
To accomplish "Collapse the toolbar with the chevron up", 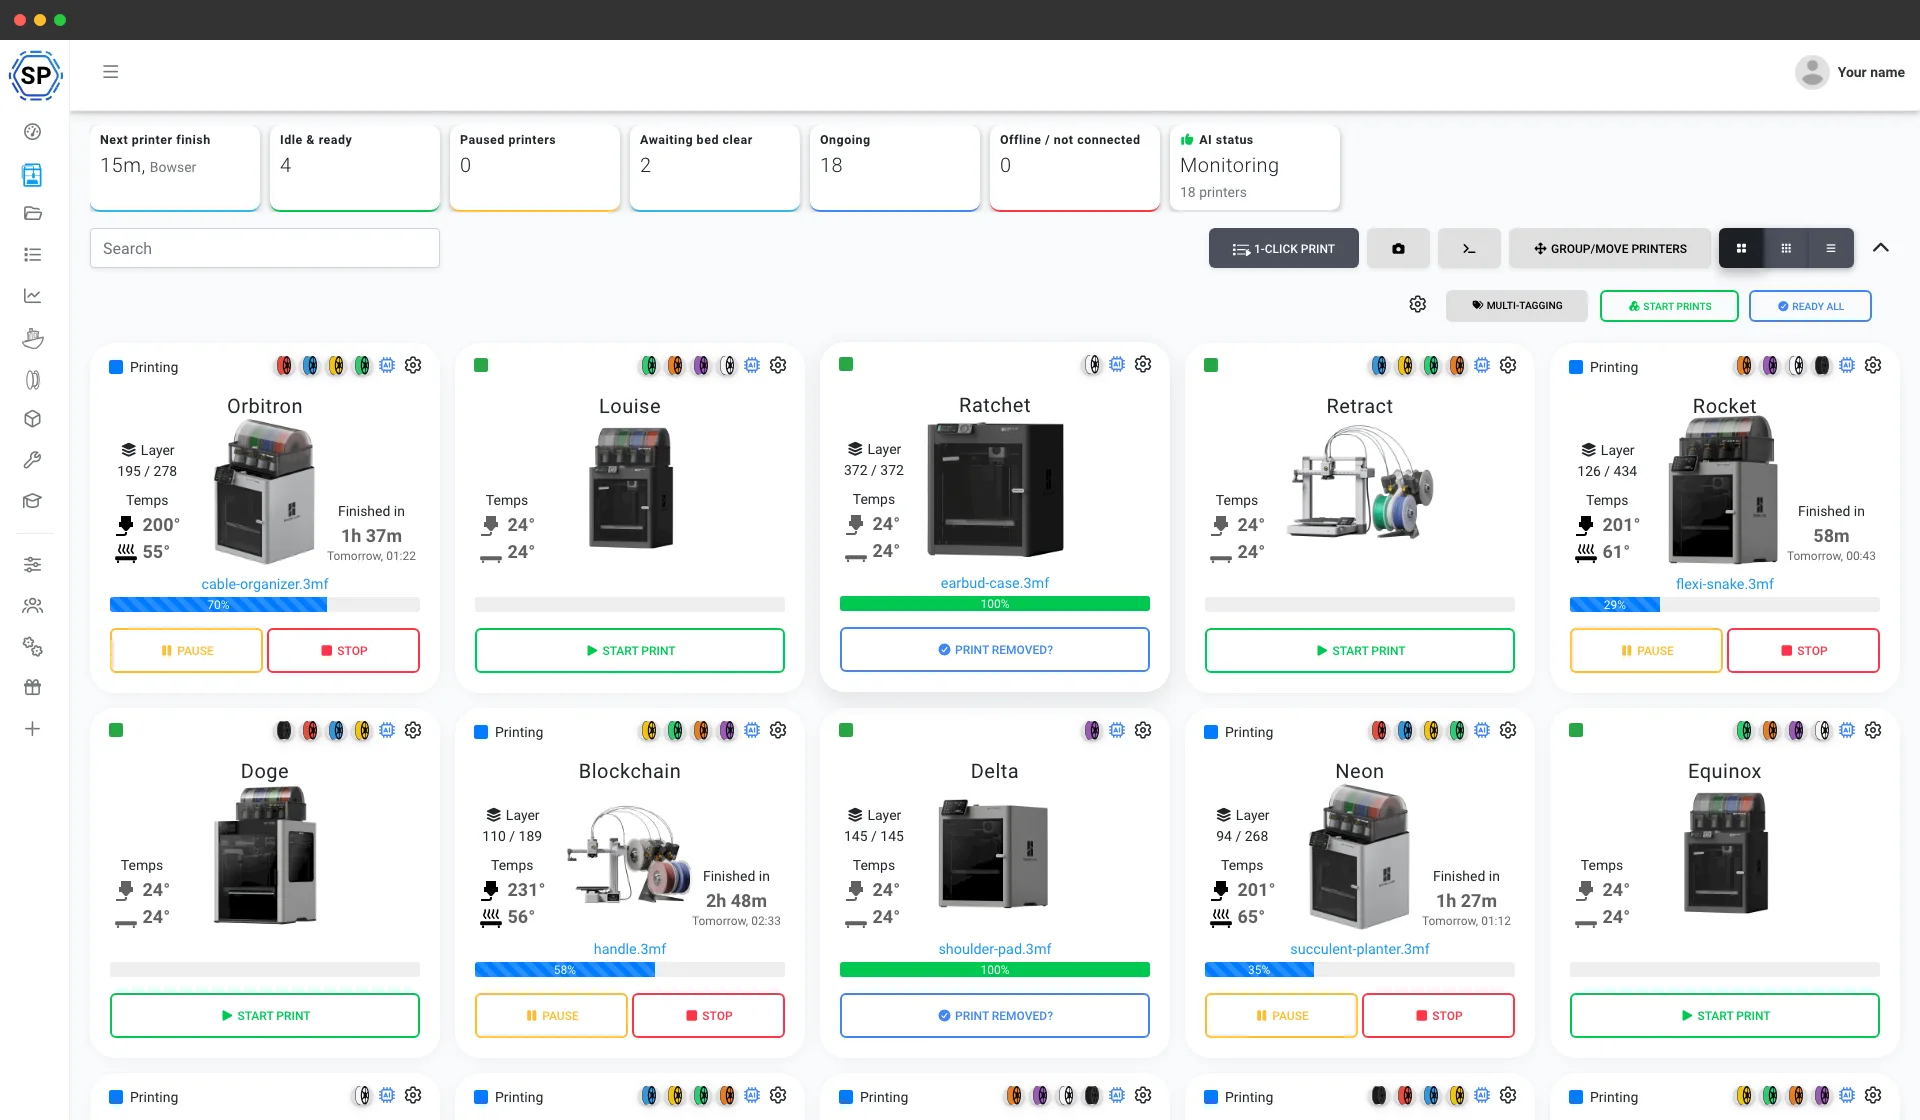I will 1880,248.
